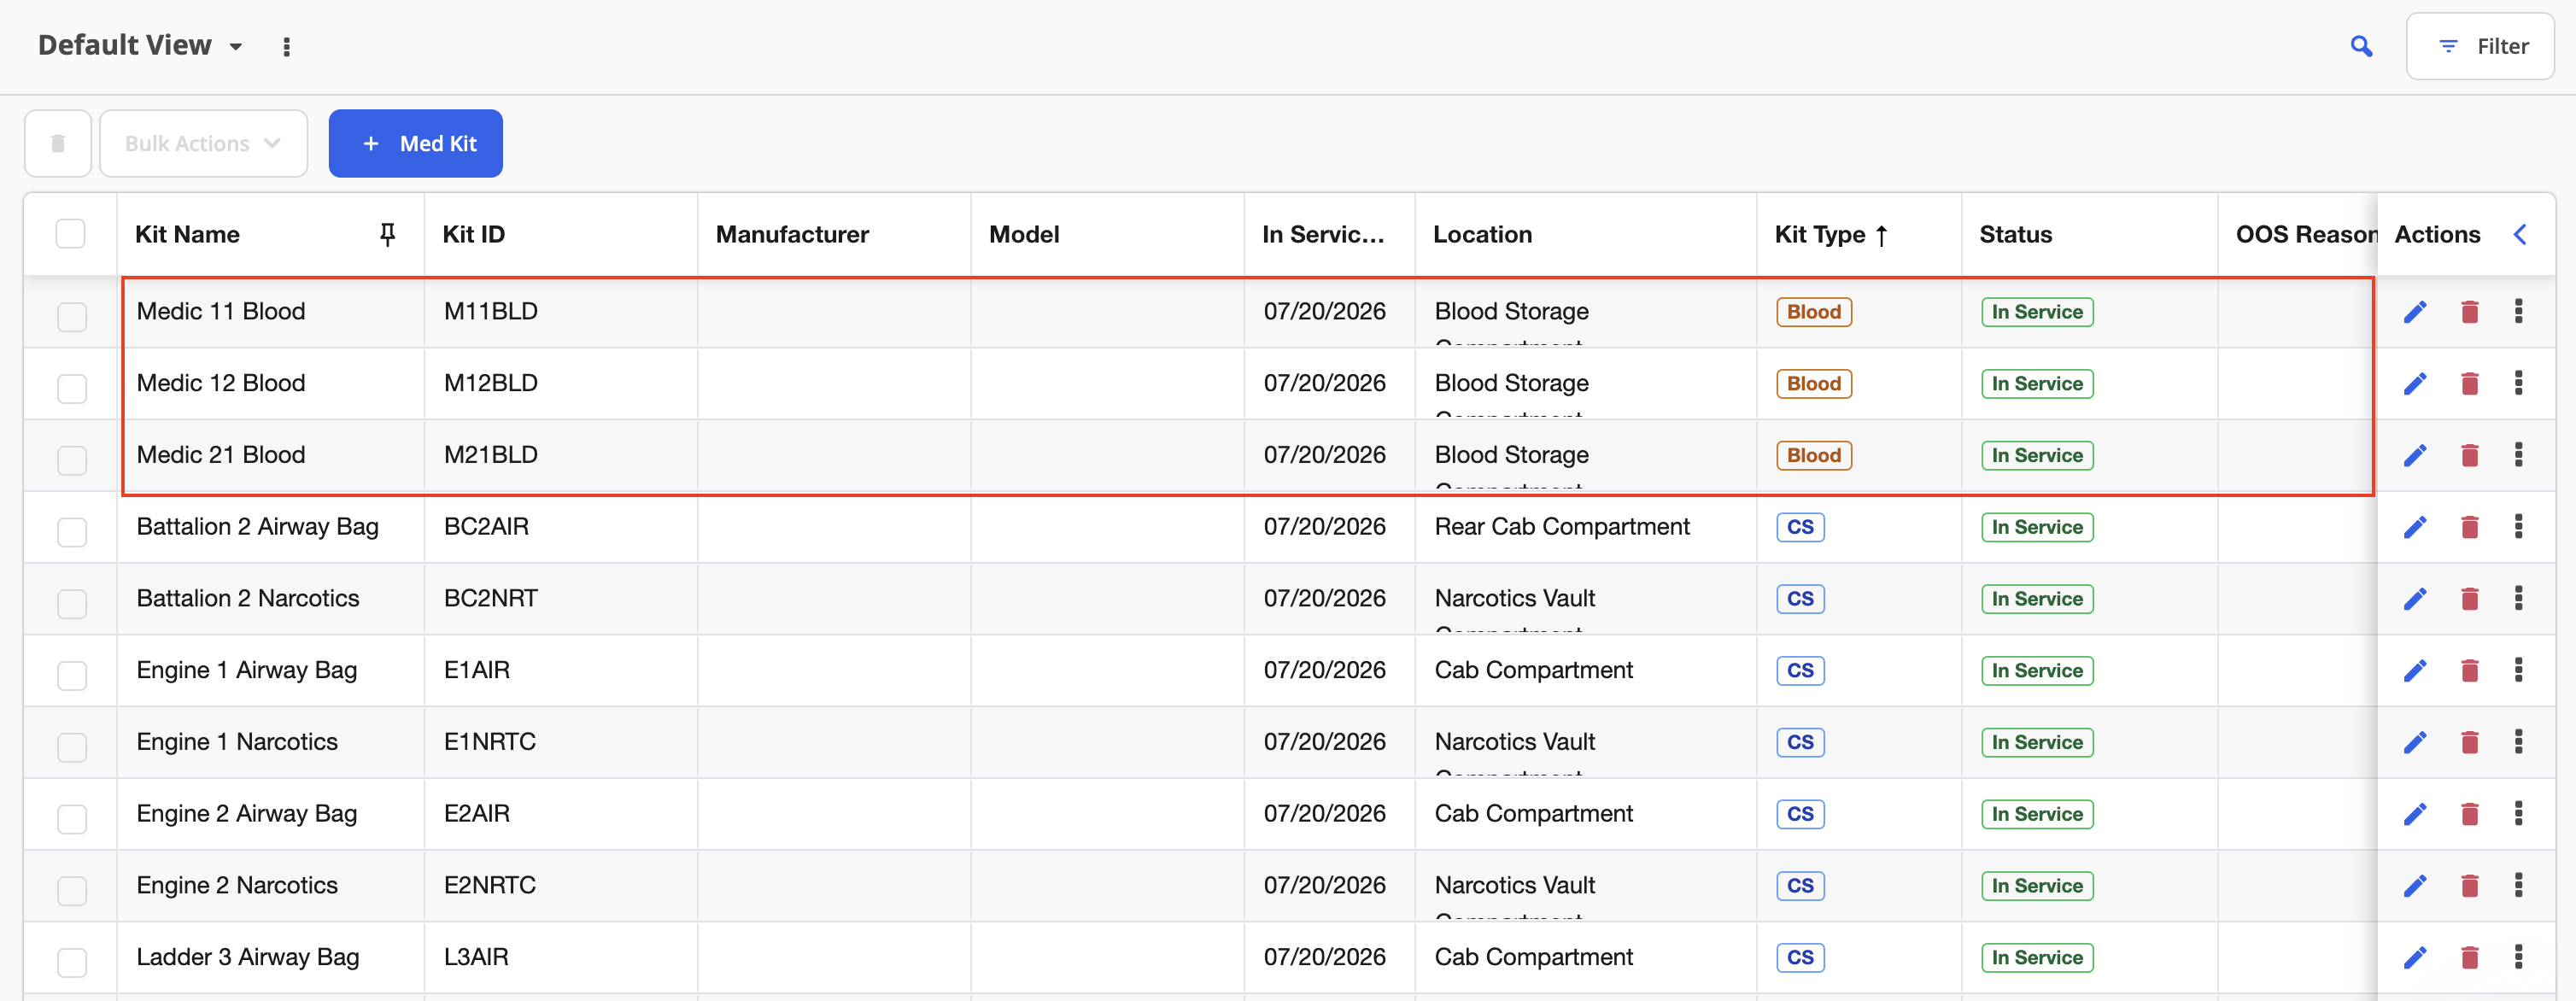Viewport: 2576px width, 1001px height.
Task: Delete the Ladder 3 Airway Bag kit
Action: coord(2469,958)
